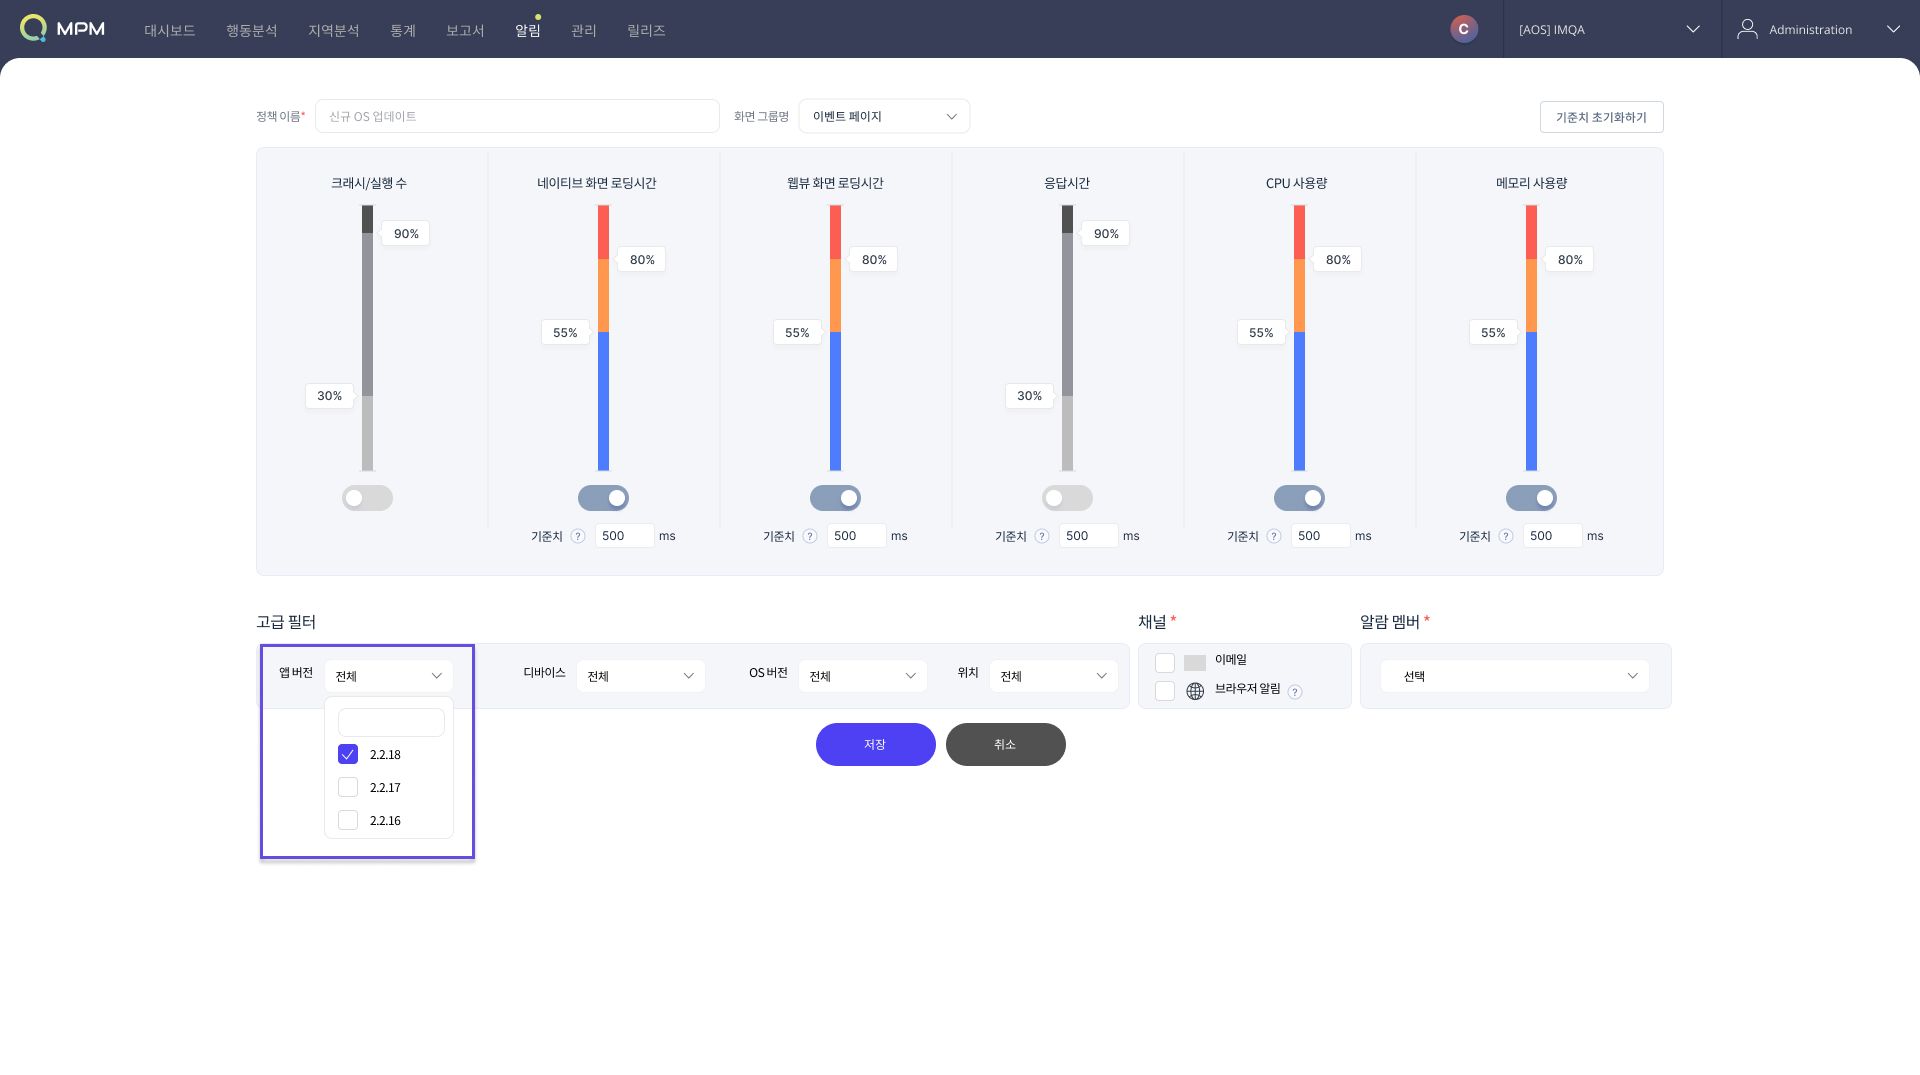1920x1075 pixels.
Task: Show threshold help for memory usage
Action: [x=1506, y=536]
